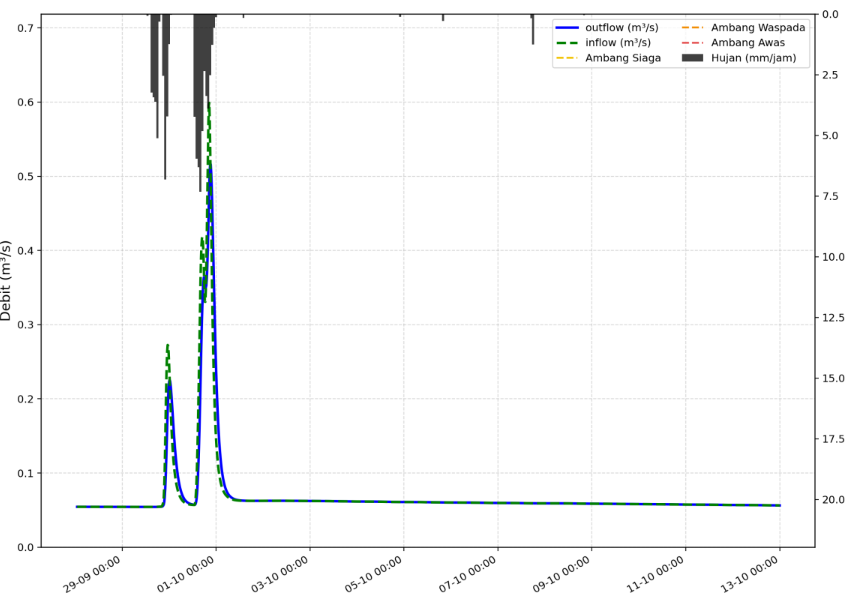Click the "Debit (m³/s)" y-axis label

click(9, 280)
